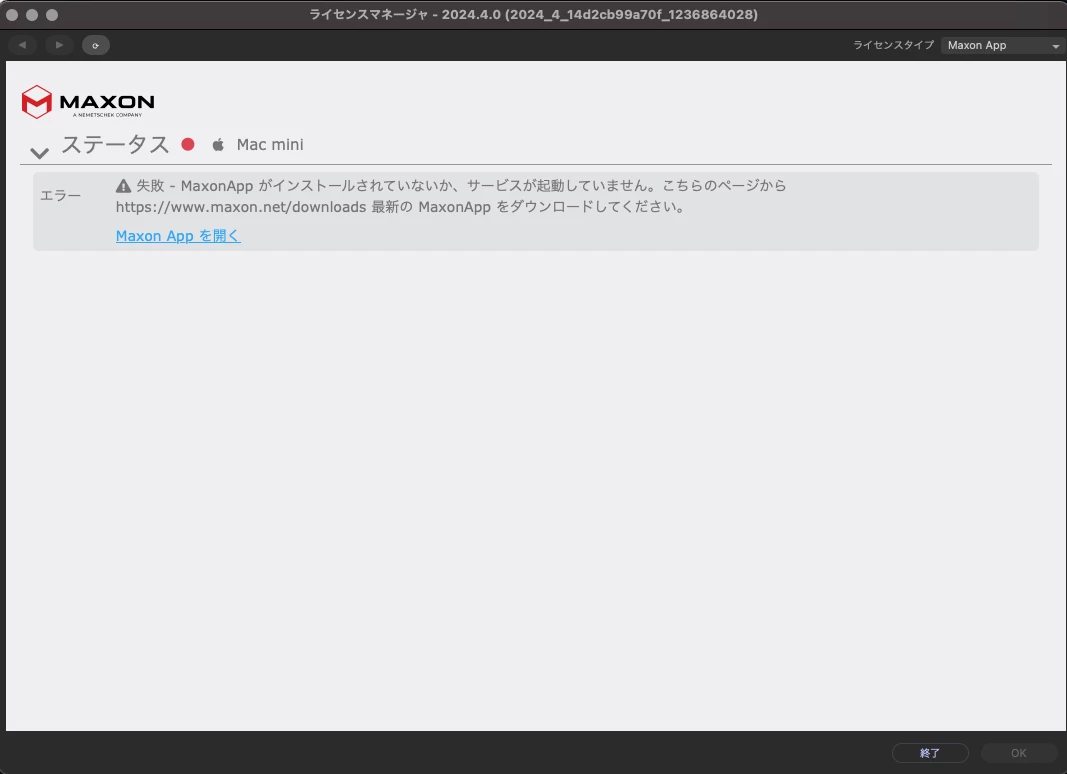
Task: Click the ライセンスタイプ label
Action: tap(893, 45)
